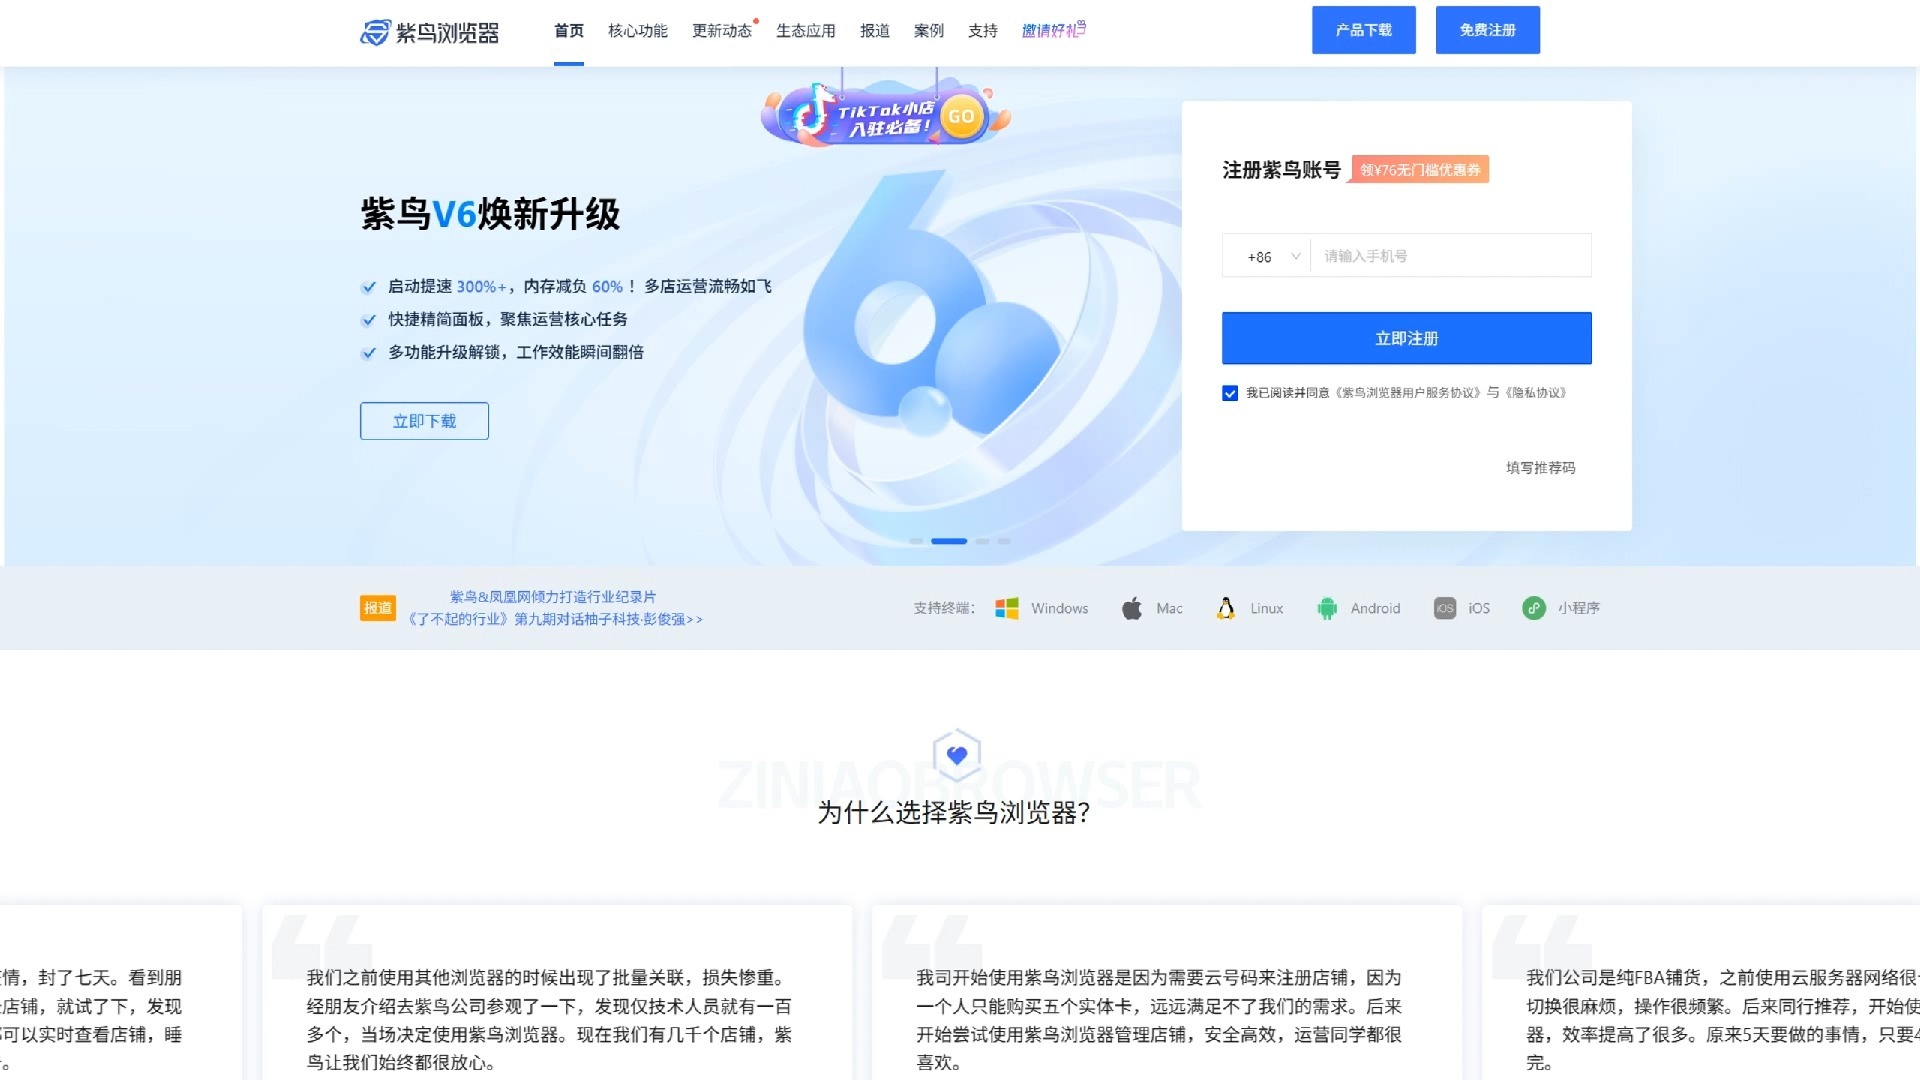1920x1080 pixels.
Task: Select the Android platform icon
Action: 1327,608
